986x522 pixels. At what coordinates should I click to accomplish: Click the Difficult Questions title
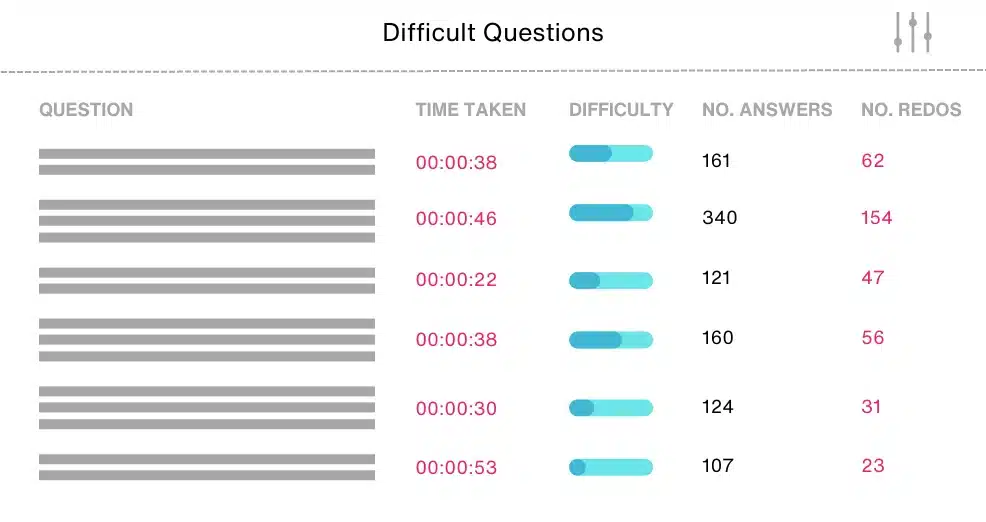pos(492,33)
